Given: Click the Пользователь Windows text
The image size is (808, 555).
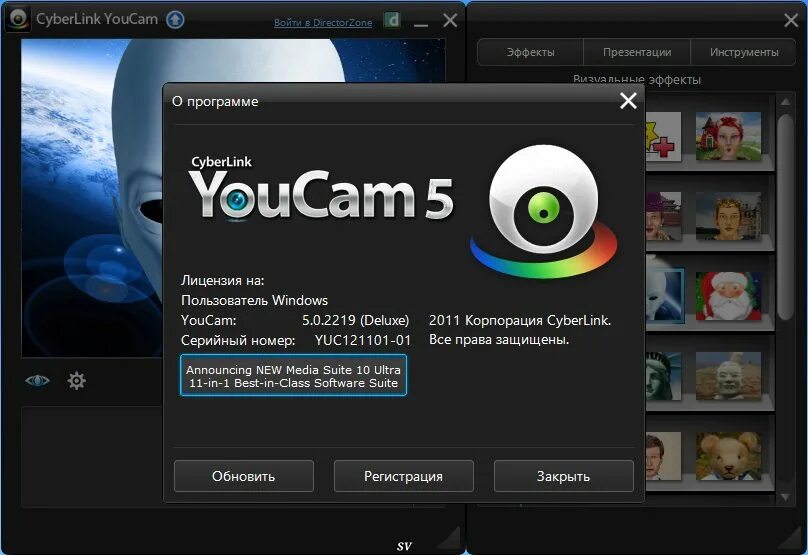Looking at the screenshot, I should click(255, 300).
